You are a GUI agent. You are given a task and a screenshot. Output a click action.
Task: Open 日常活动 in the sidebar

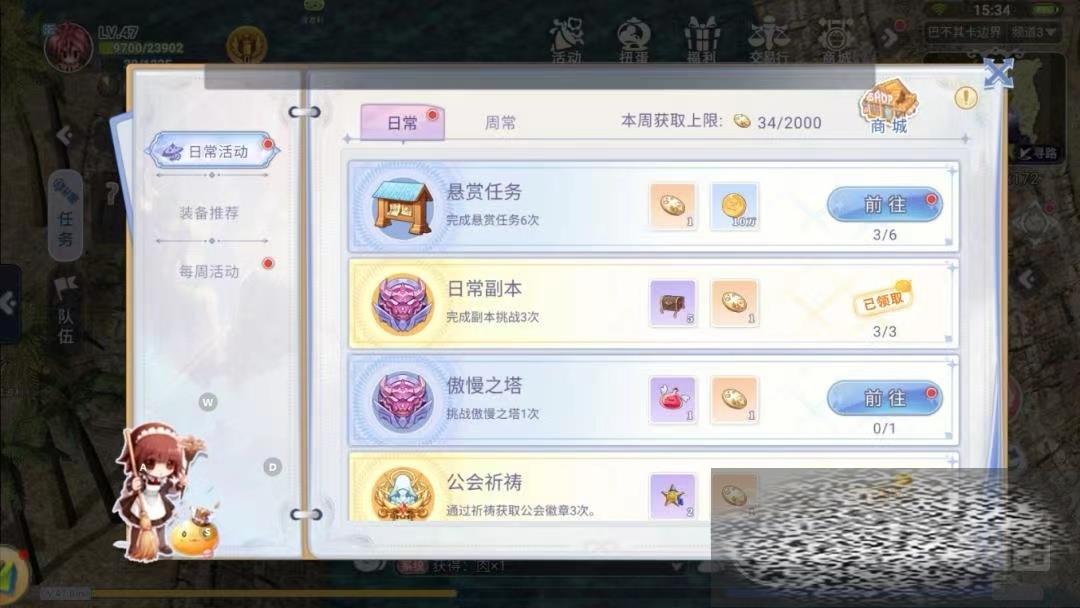point(213,151)
